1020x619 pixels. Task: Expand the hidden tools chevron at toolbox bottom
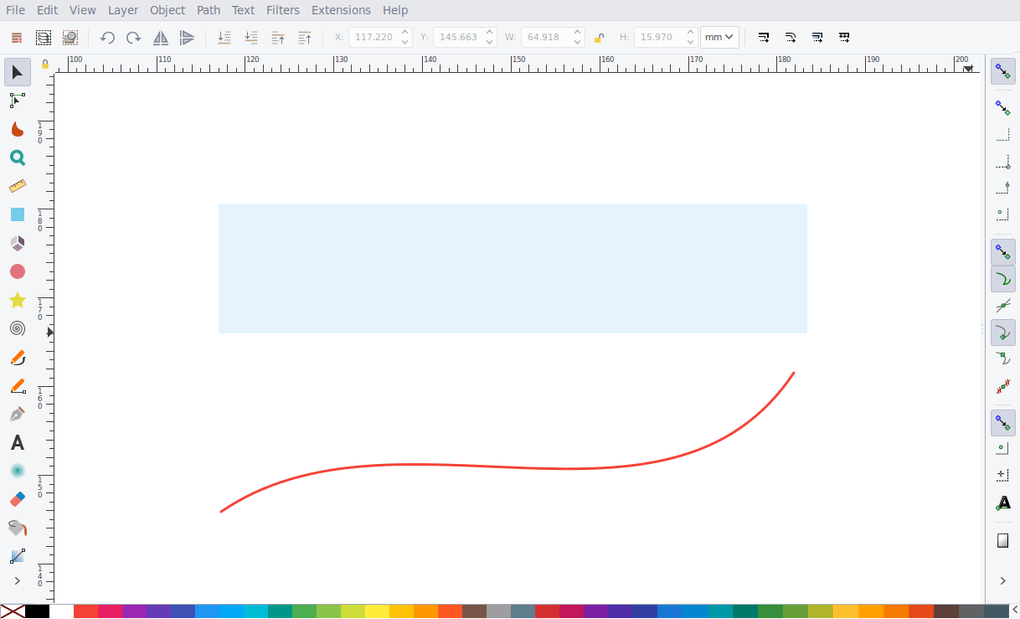click(x=16, y=580)
